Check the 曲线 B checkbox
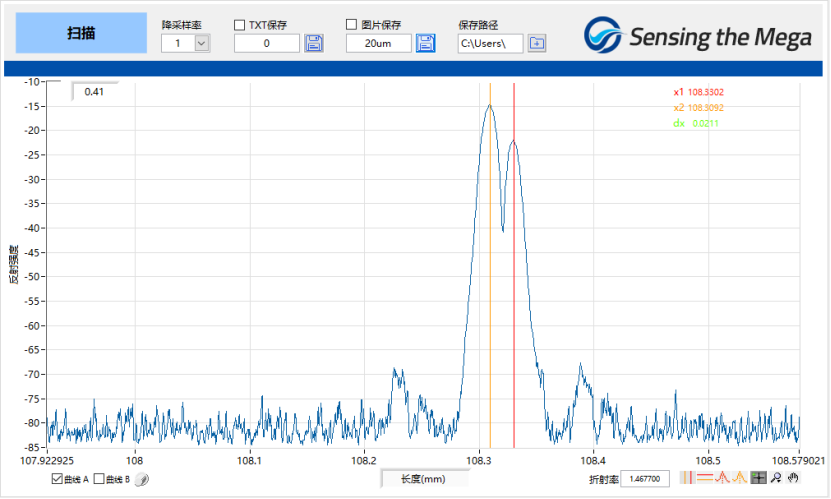831x499 pixels. (99, 479)
